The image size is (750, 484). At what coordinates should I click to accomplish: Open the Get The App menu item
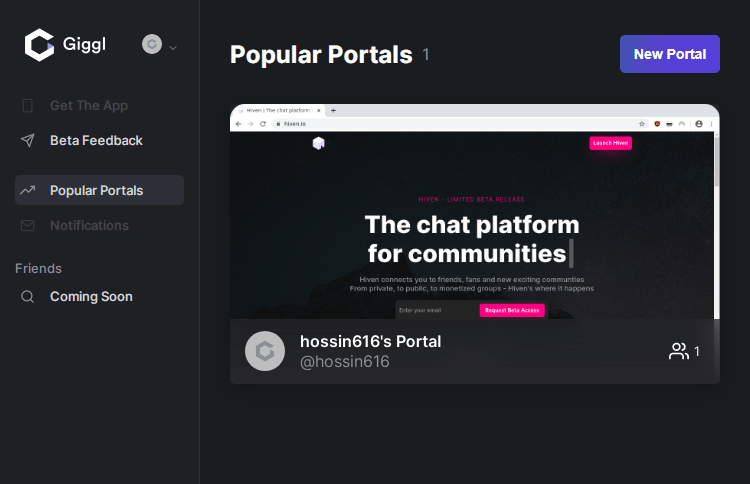(89, 106)
